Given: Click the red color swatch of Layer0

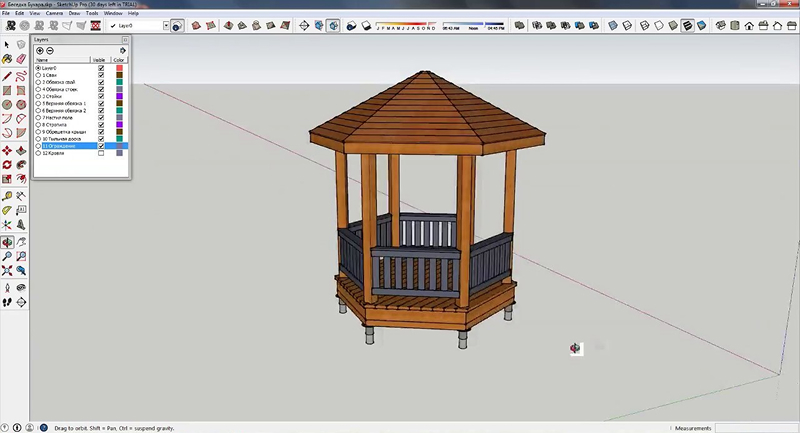Looking at the screenshot, I should pos(119,68).
